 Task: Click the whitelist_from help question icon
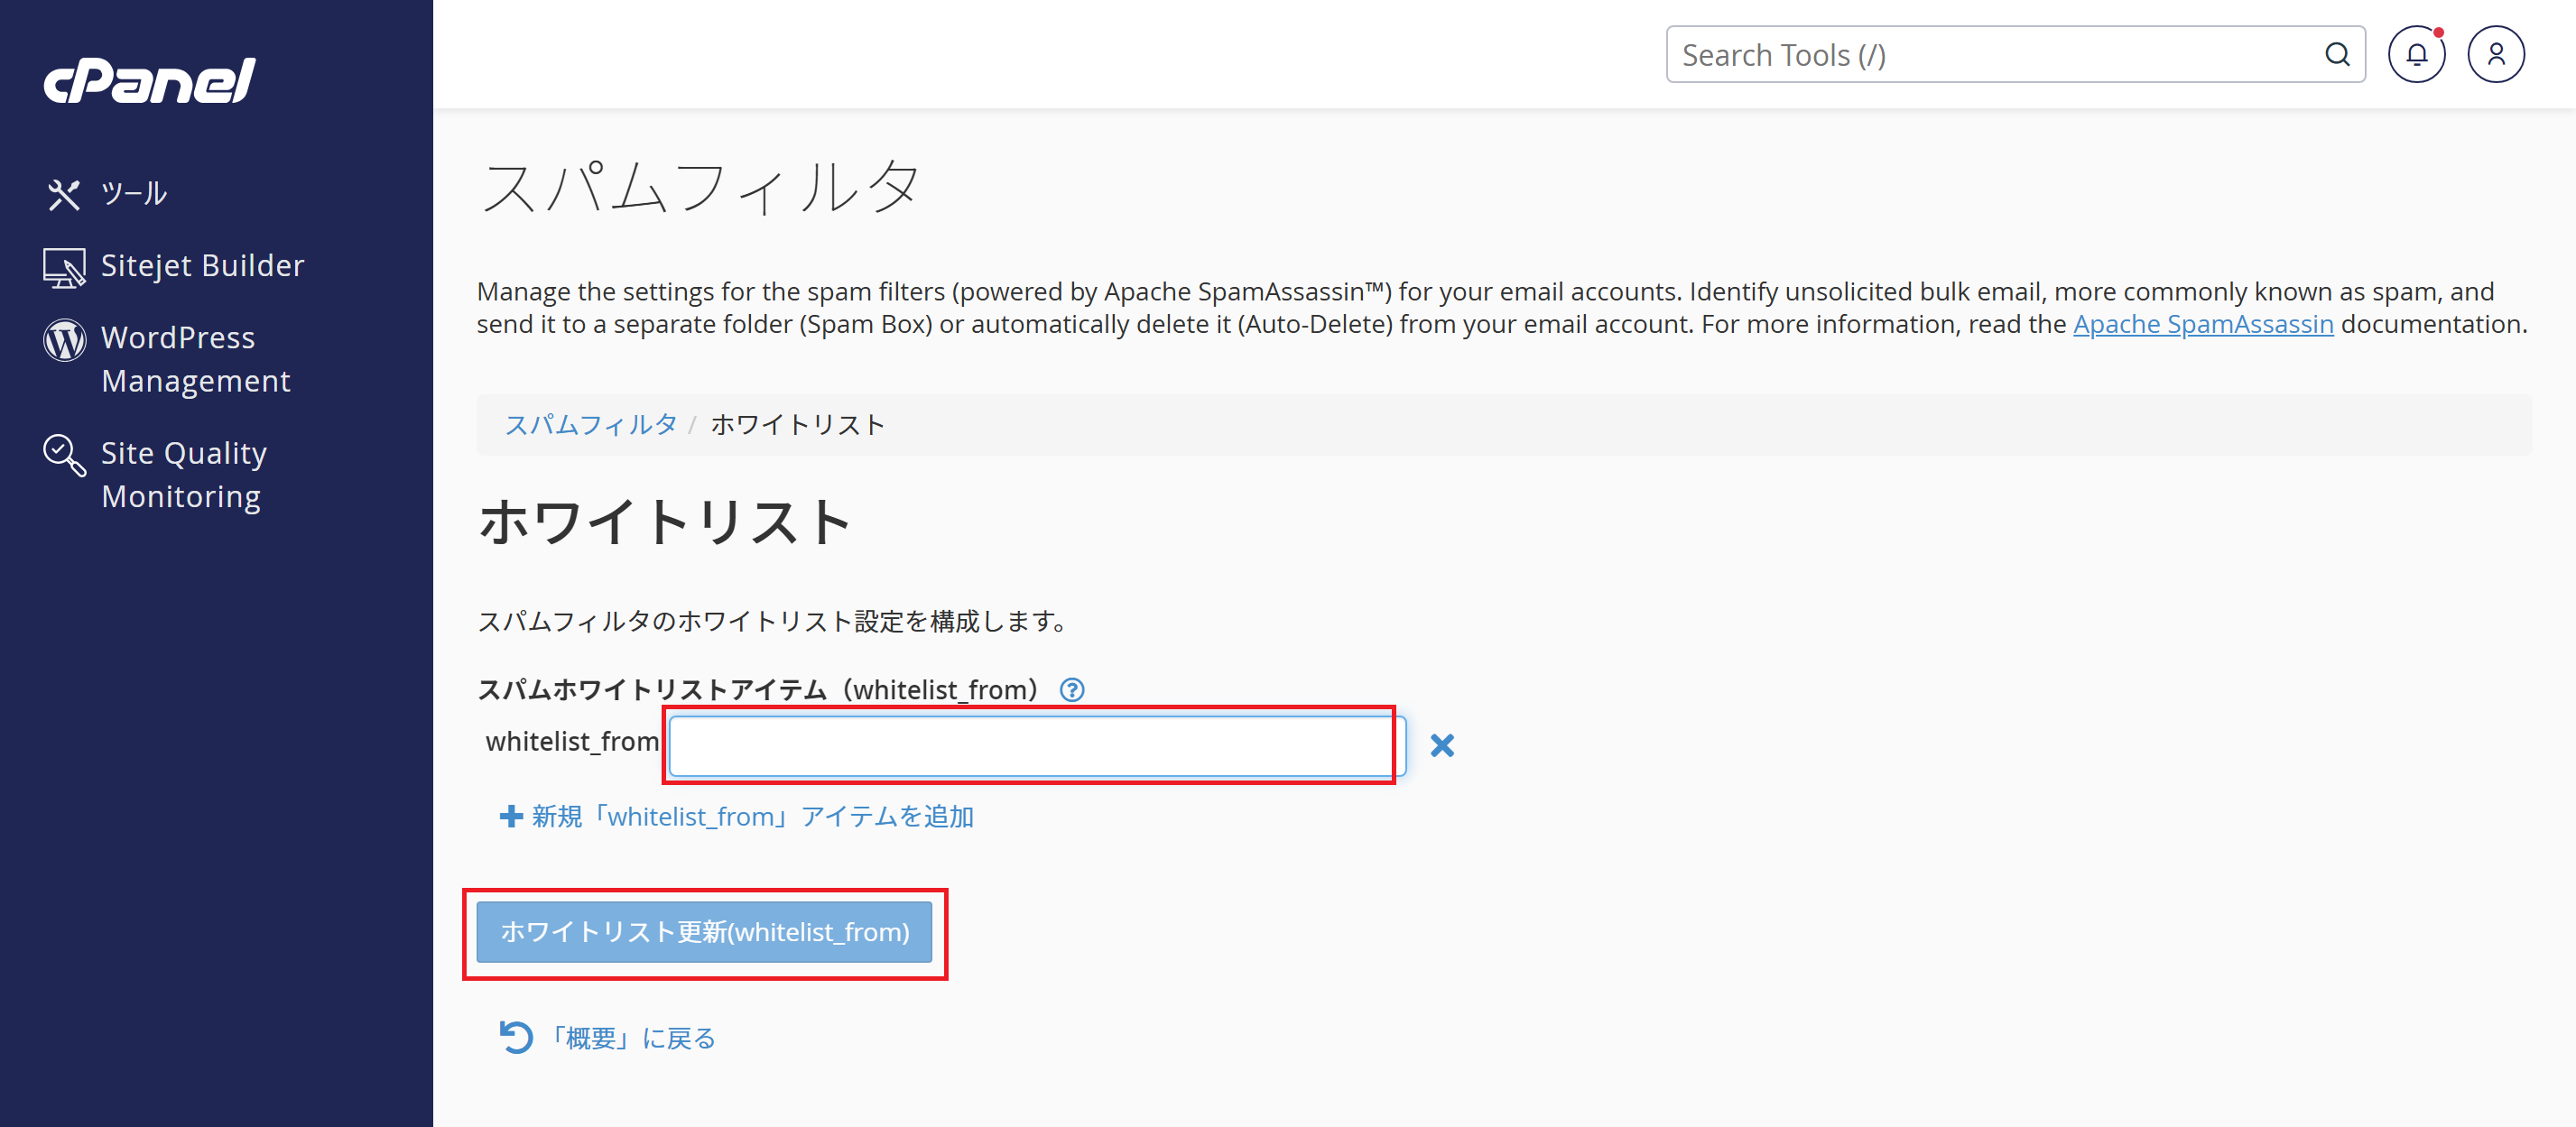1072,690
